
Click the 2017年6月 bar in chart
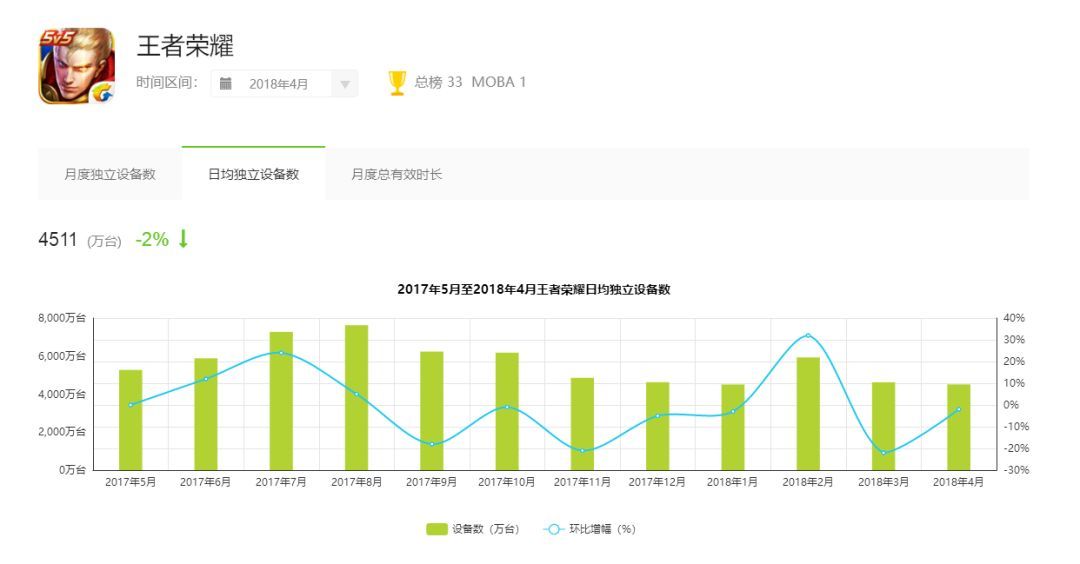tap(206, 414)
